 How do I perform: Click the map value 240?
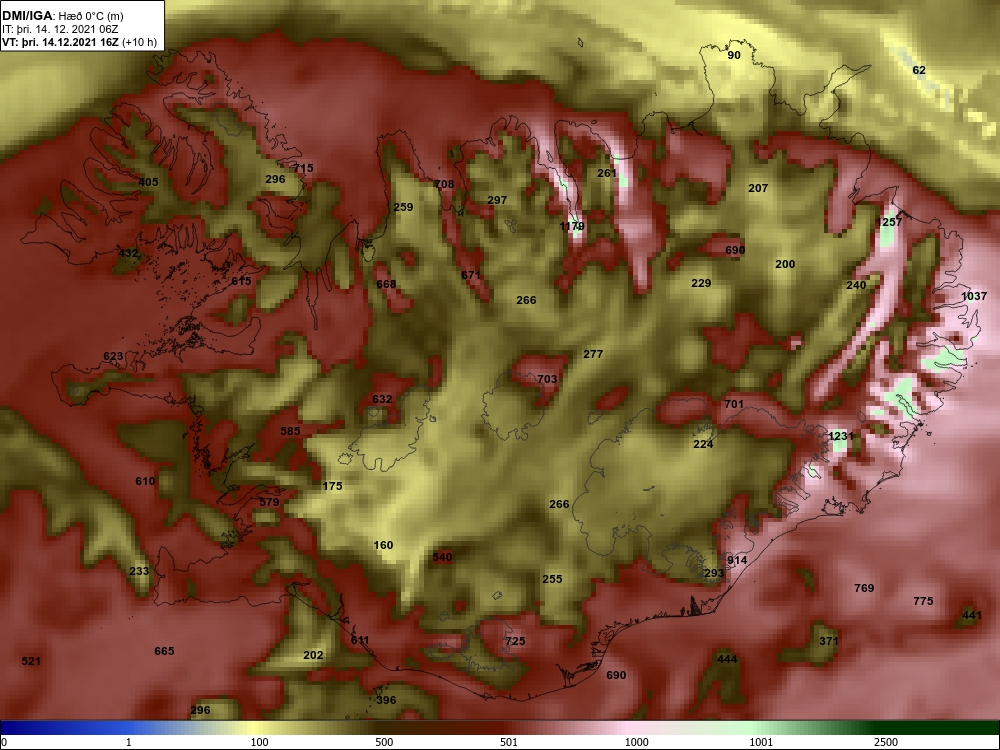coord(856,285)
